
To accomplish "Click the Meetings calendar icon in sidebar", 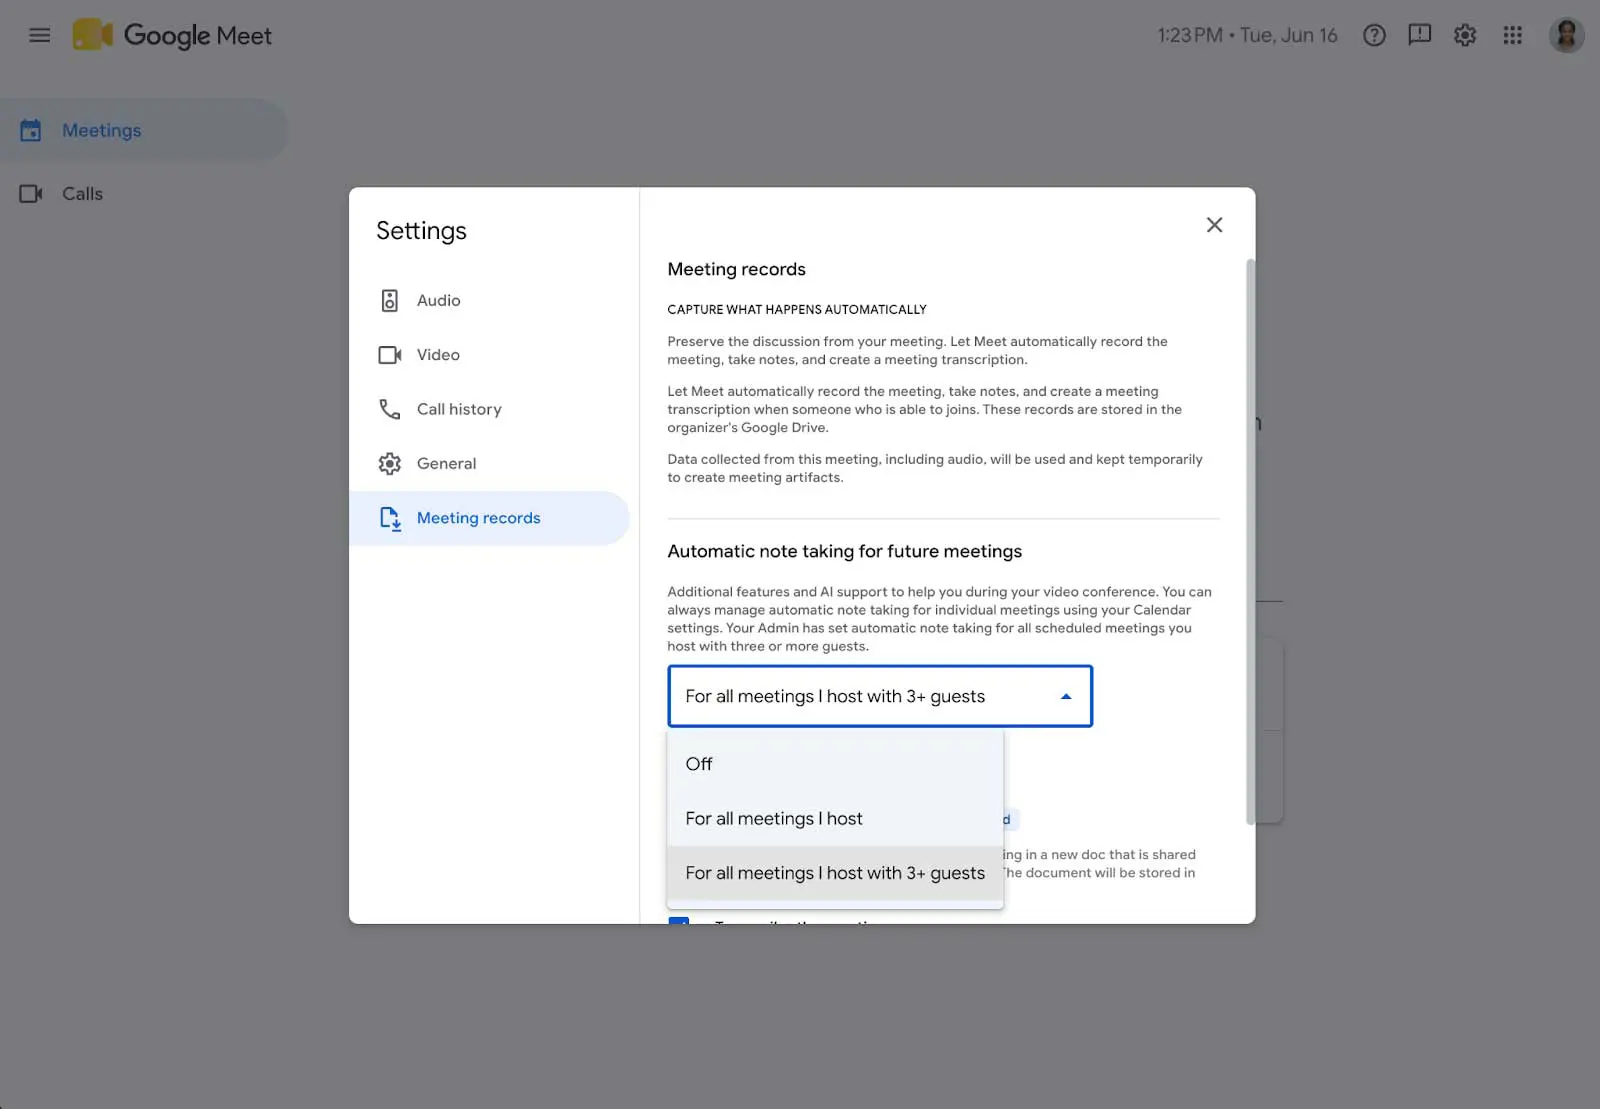I will click(x=31, y=130).
